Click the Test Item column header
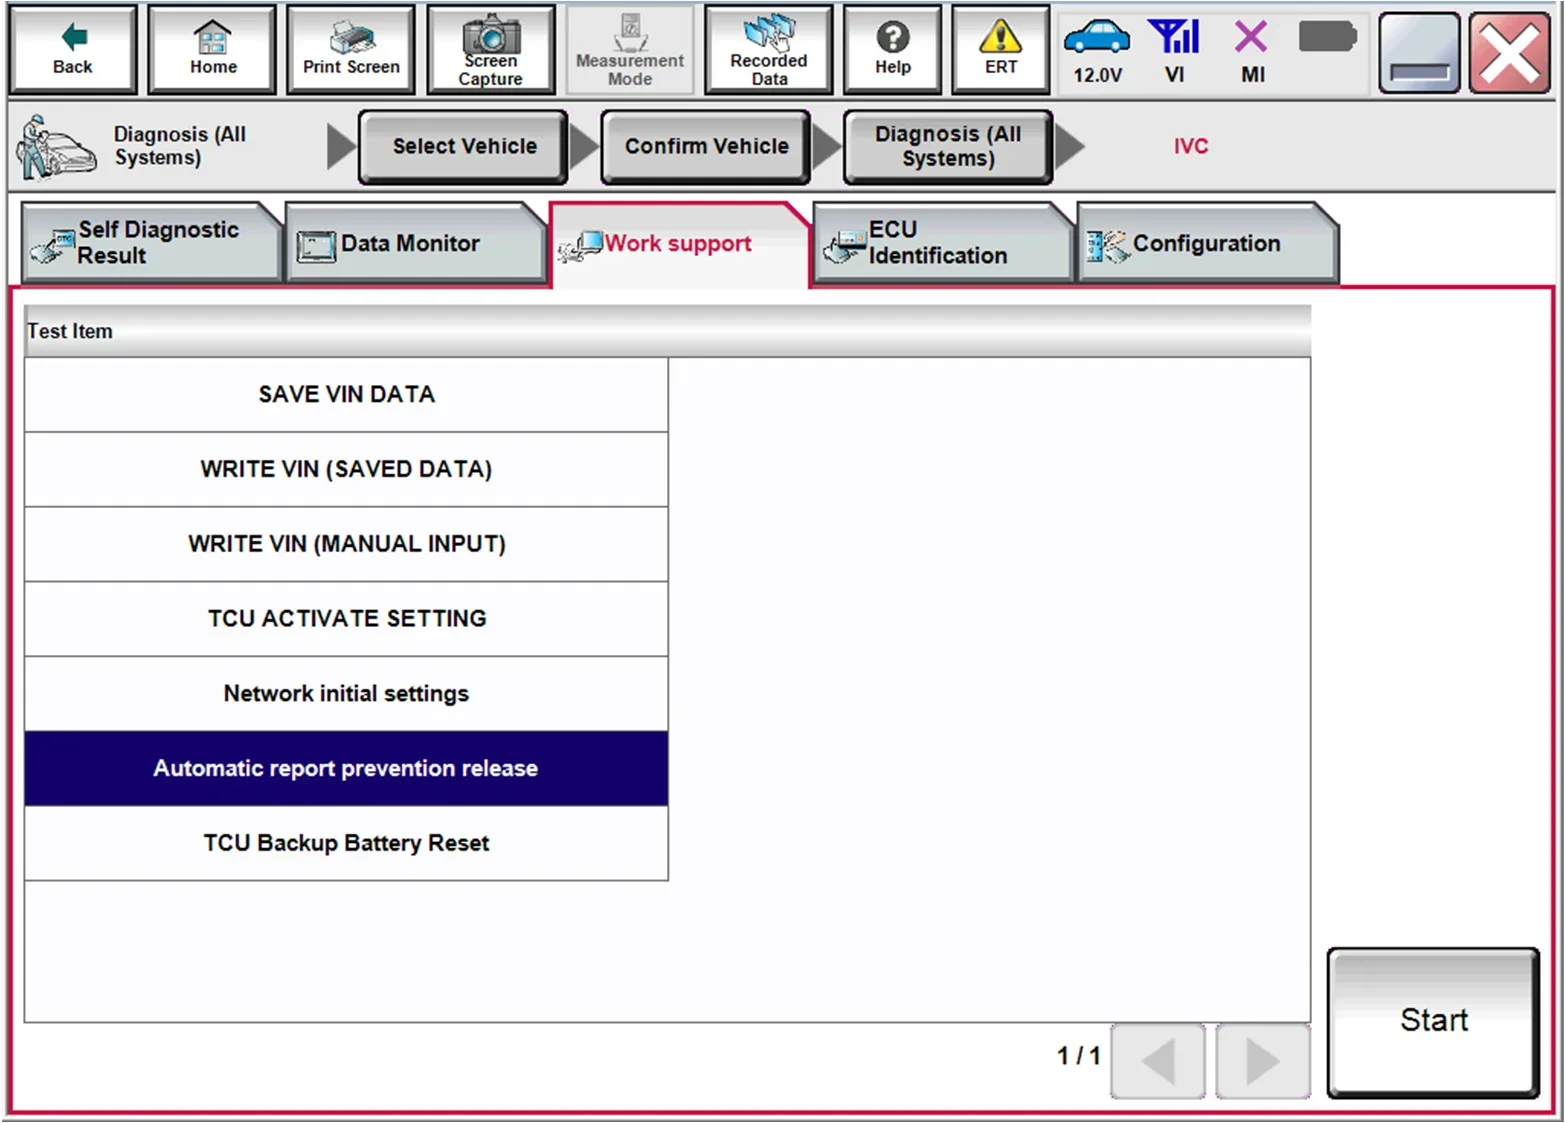 click(x=667, y=331)
